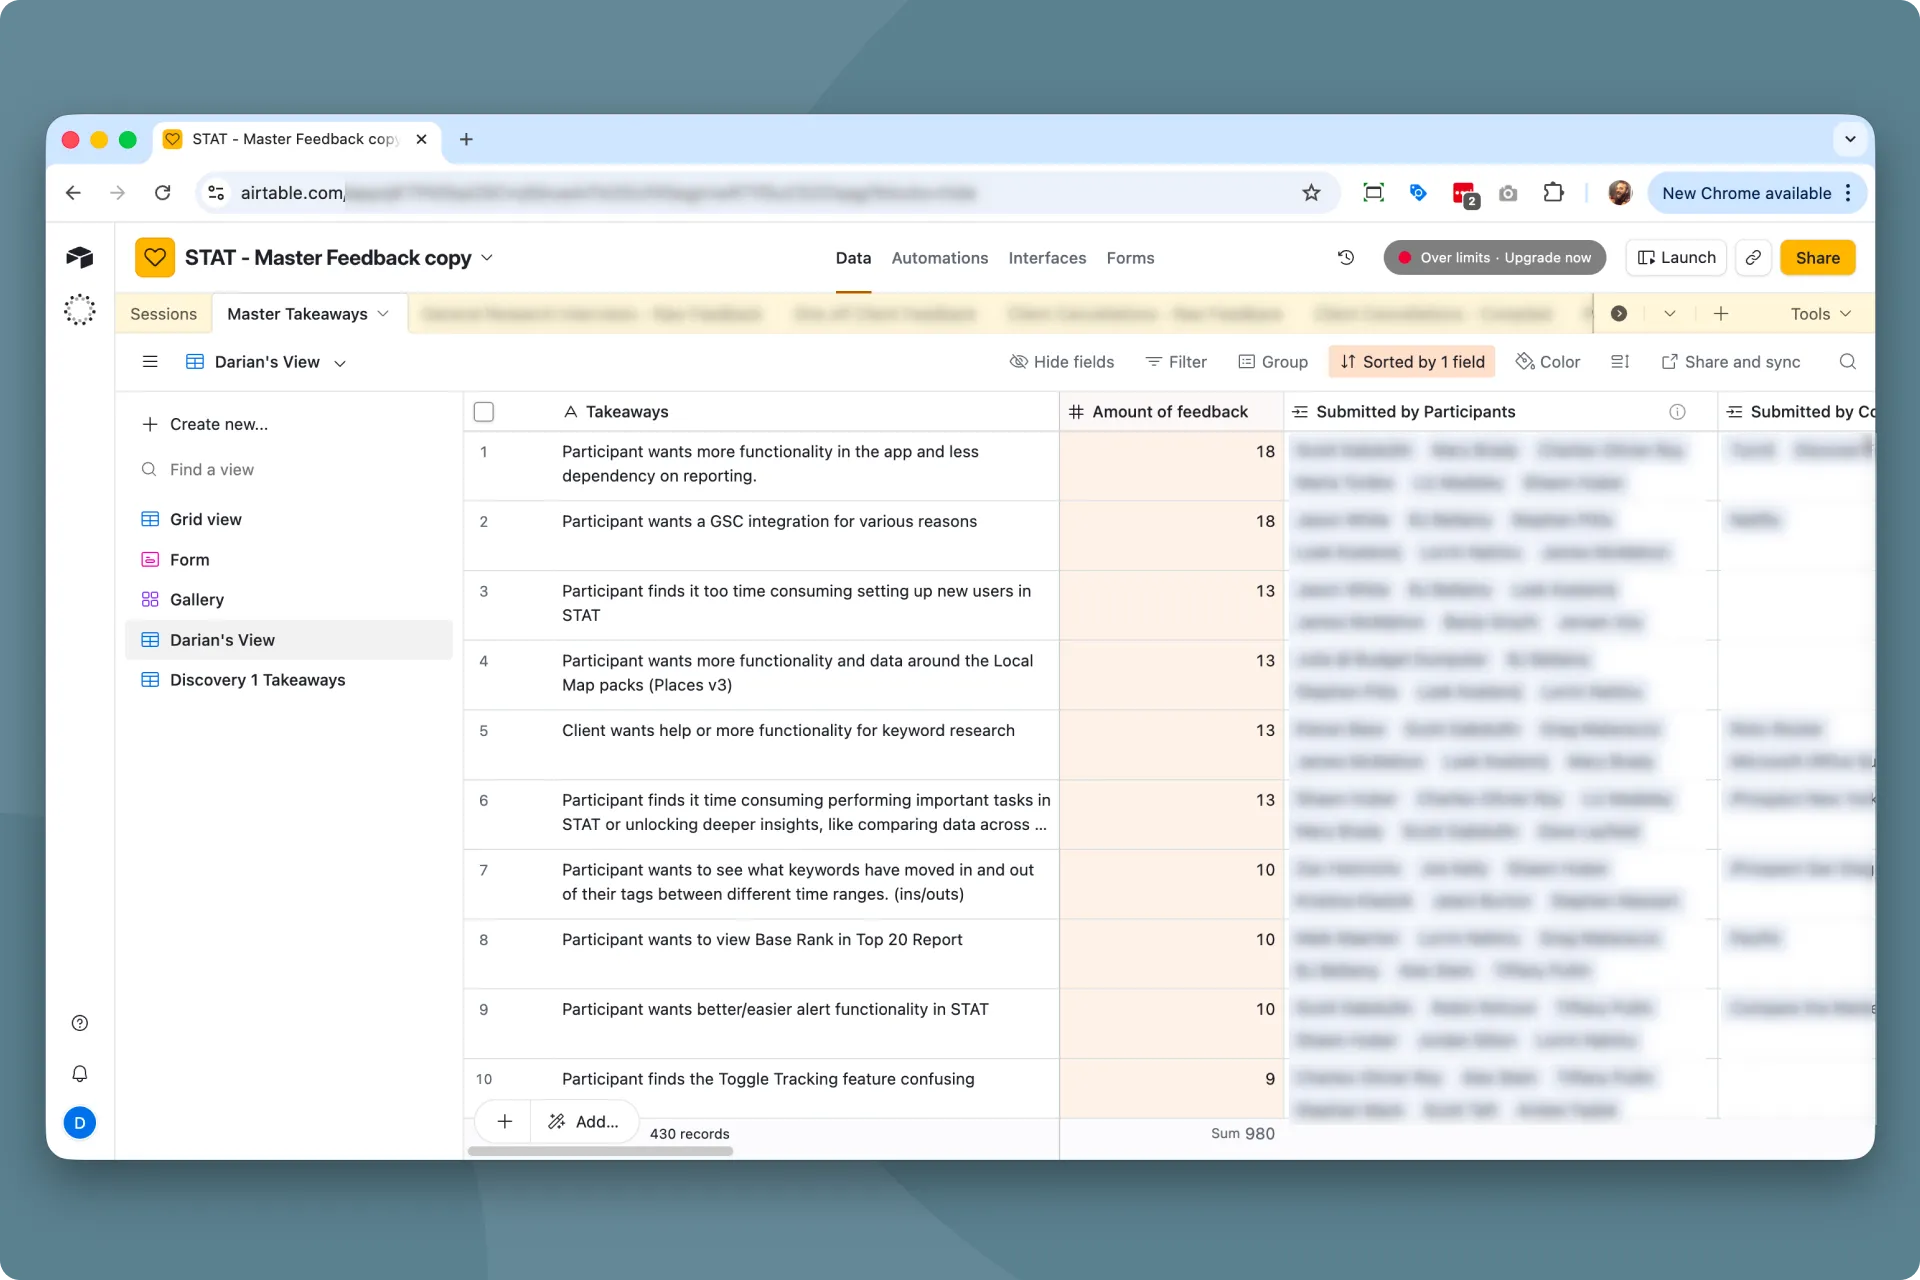Open the Color options
This screenshot has width=1920, height=1280.
(x=1548, y=362)
